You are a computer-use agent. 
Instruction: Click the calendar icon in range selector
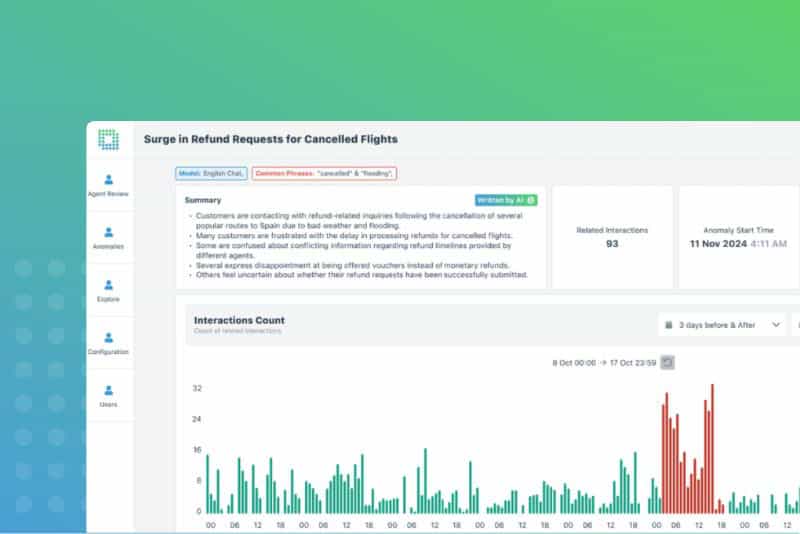tap(668, 325)
